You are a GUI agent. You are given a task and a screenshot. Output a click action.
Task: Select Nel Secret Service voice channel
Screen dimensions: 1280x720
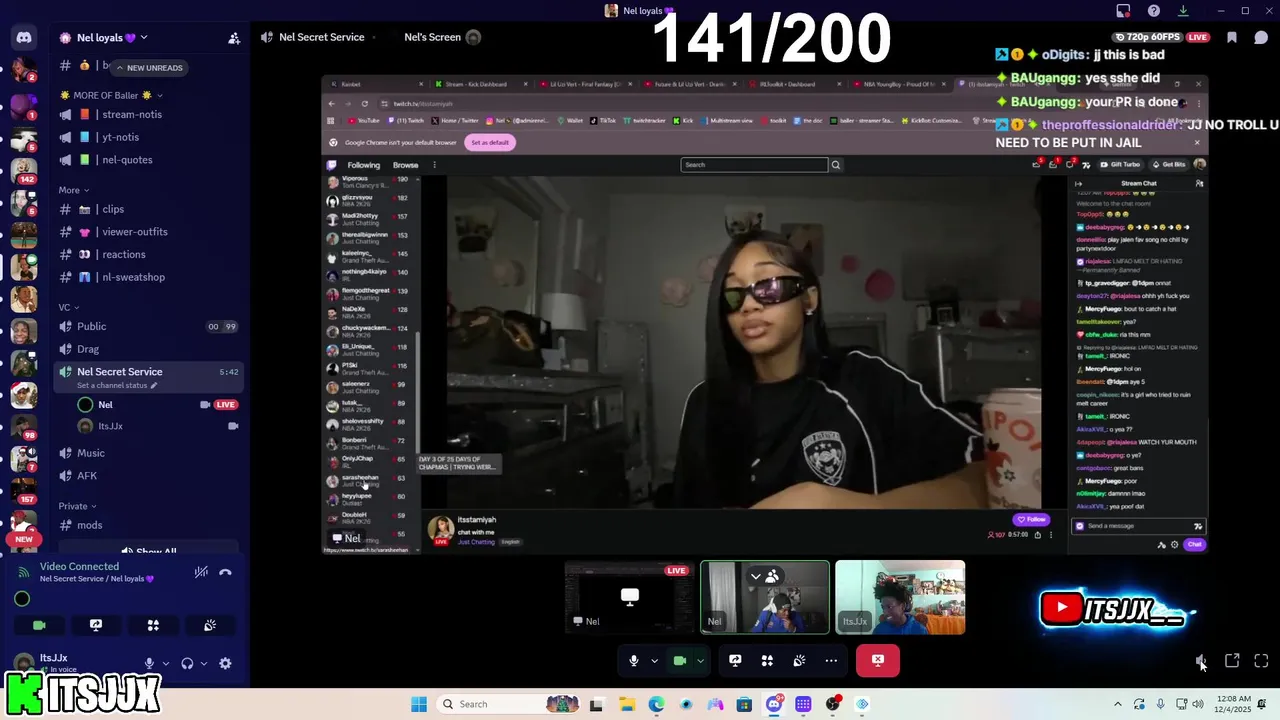click(119, 371)
